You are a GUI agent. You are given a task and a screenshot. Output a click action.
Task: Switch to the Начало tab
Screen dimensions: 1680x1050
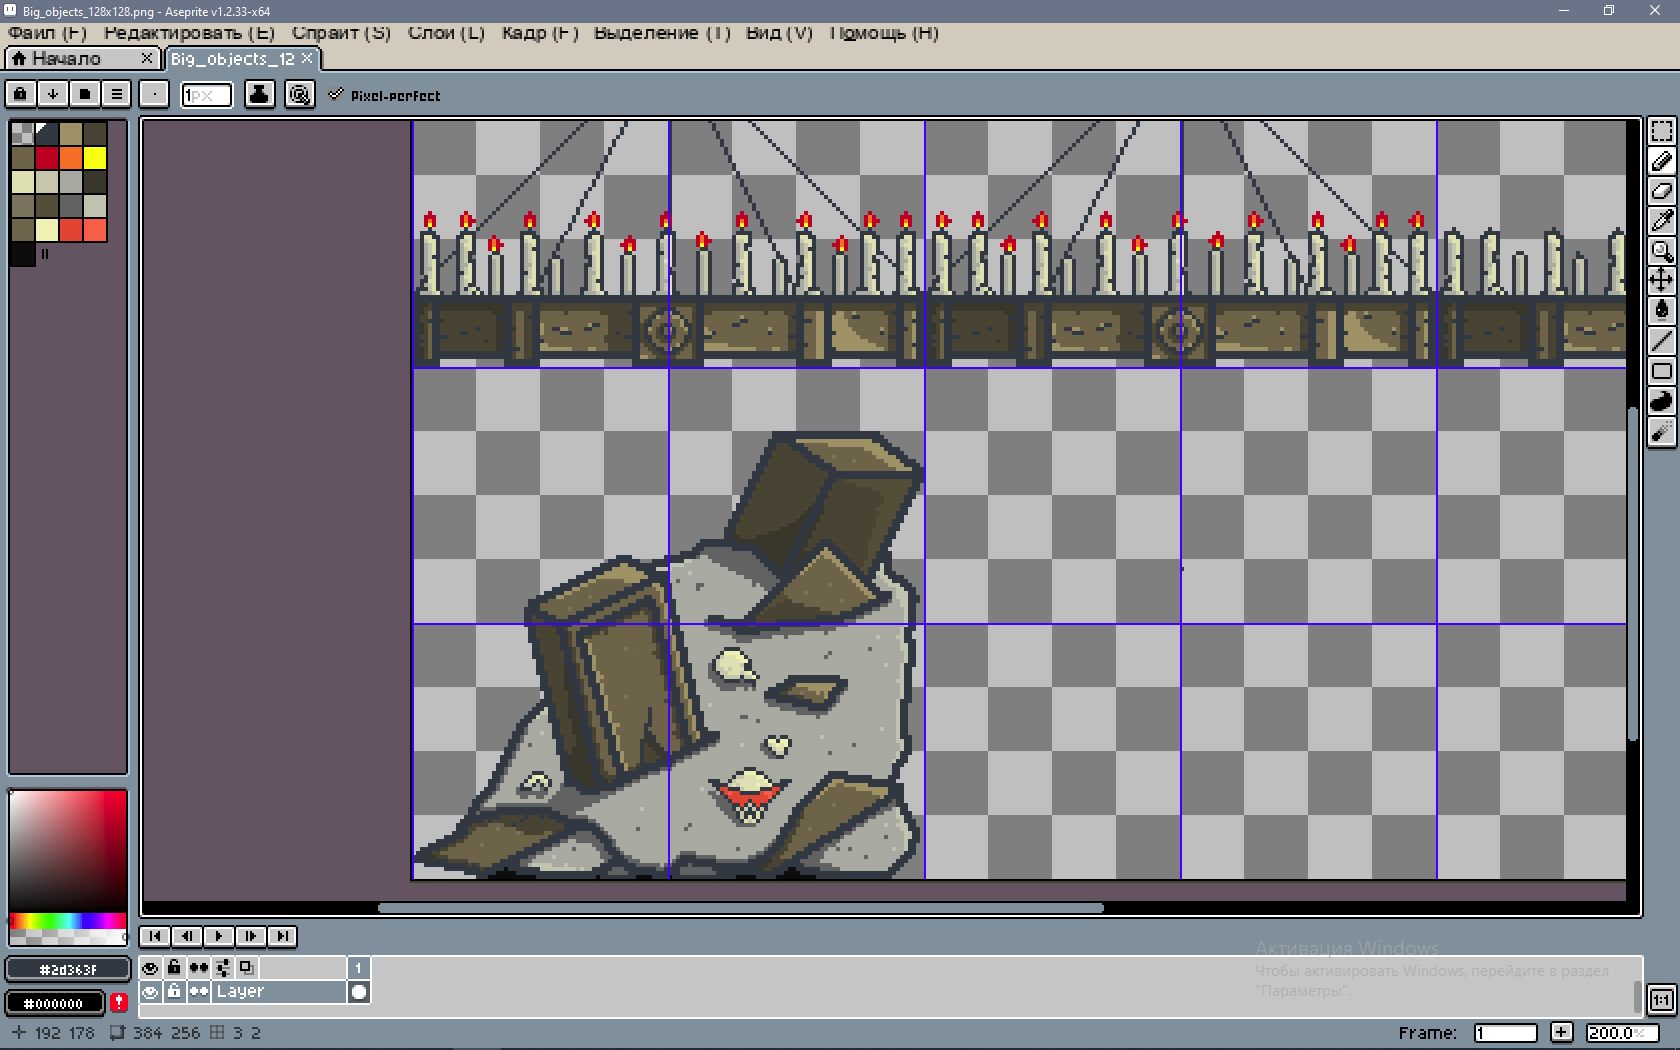click(68, 59)
